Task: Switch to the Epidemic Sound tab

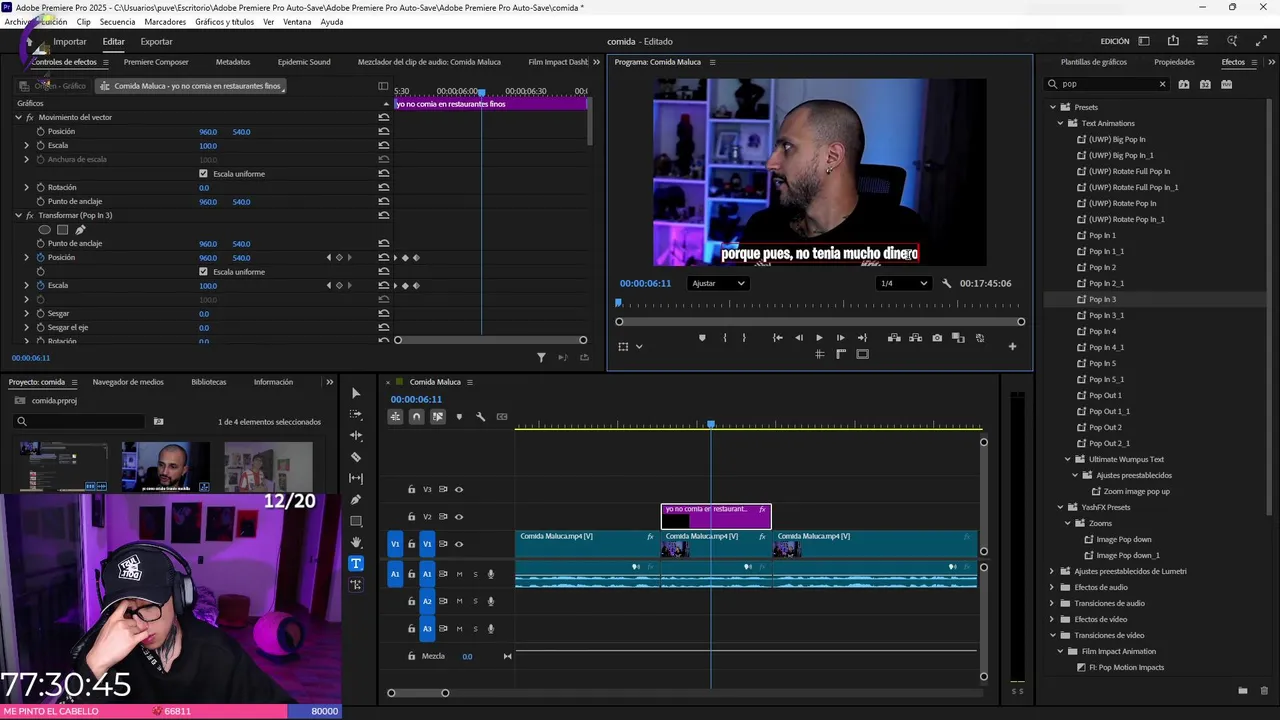Action: pos(304,62)
